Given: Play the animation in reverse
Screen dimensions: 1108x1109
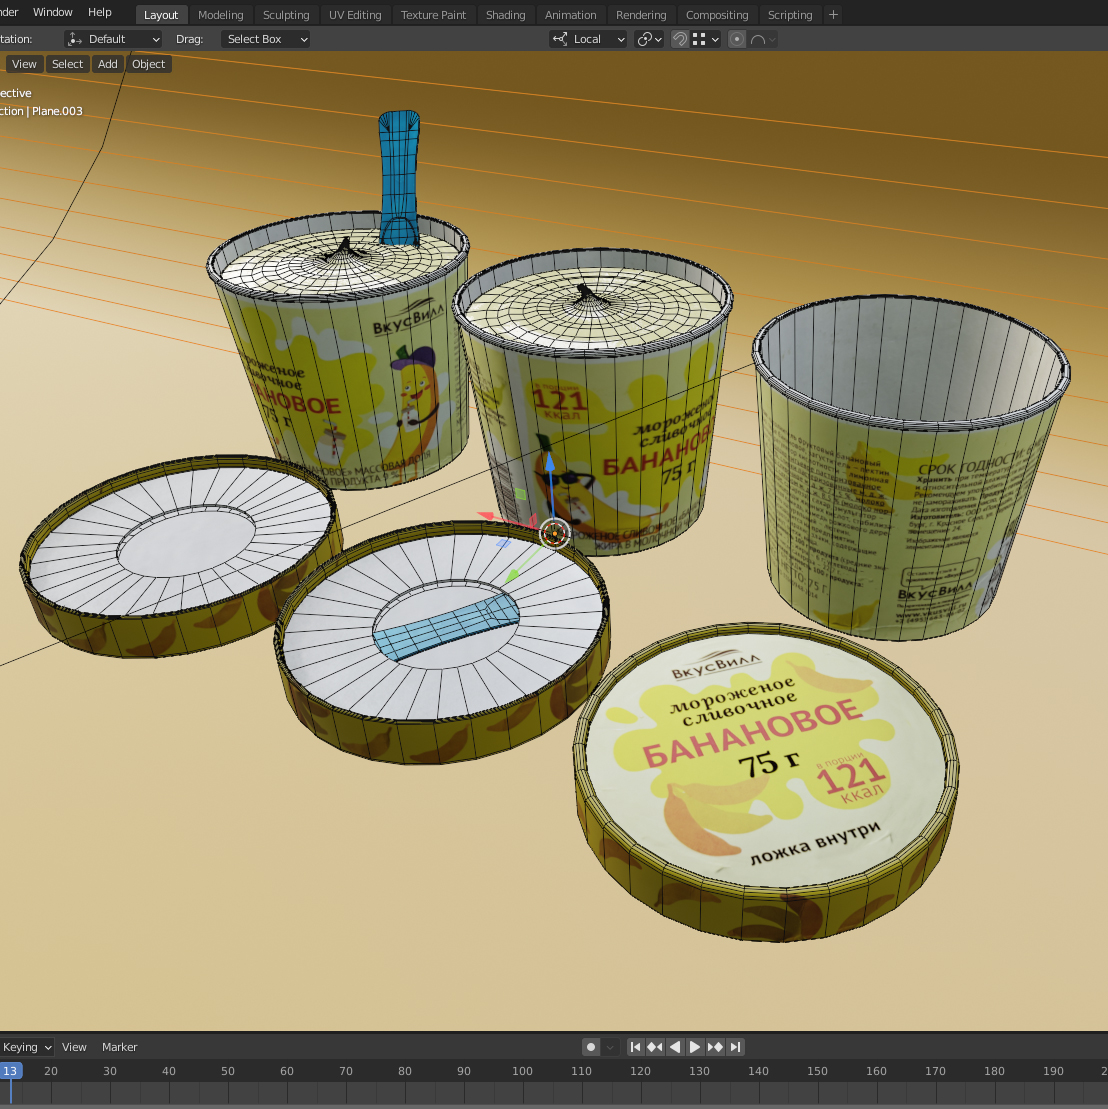Looking at the screenshot, I should click(675, 1047).
